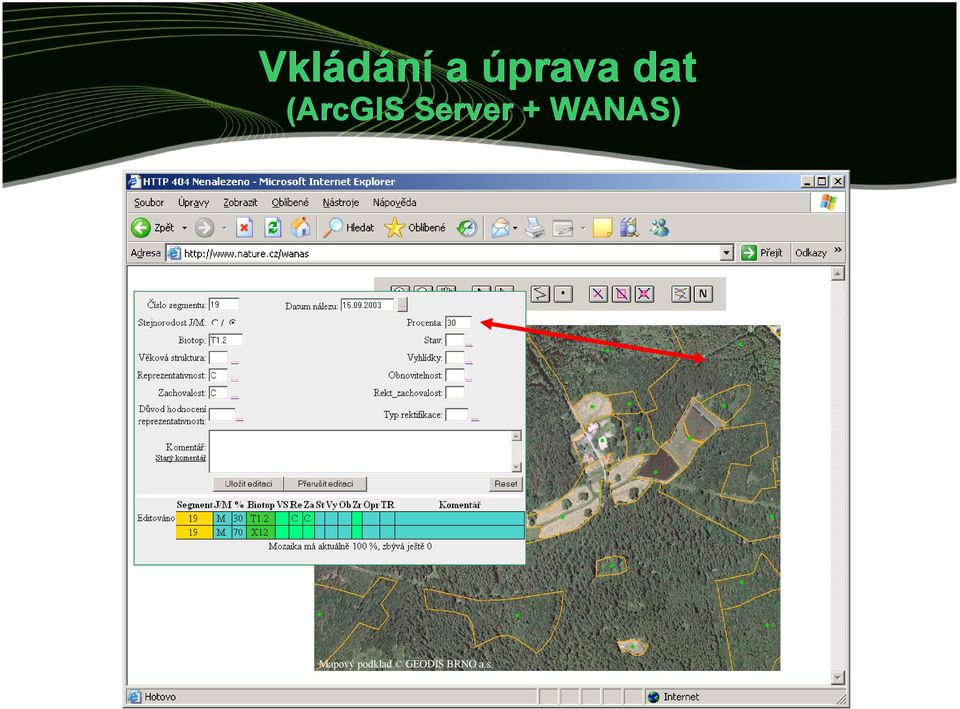Select the second Stejnorodost J/M radio button
960x709 pixels.
coord(233,322)
